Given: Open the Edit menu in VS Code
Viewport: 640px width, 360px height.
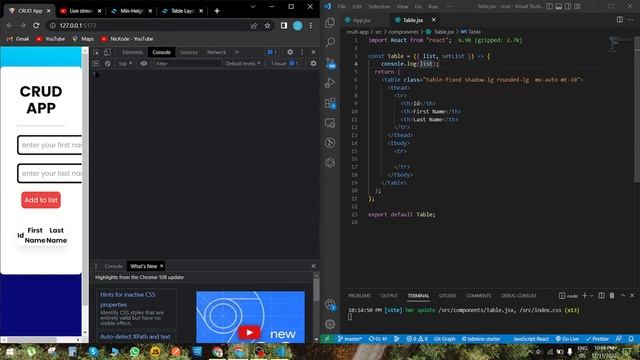Looking at the screenshot, I should 357,6.
